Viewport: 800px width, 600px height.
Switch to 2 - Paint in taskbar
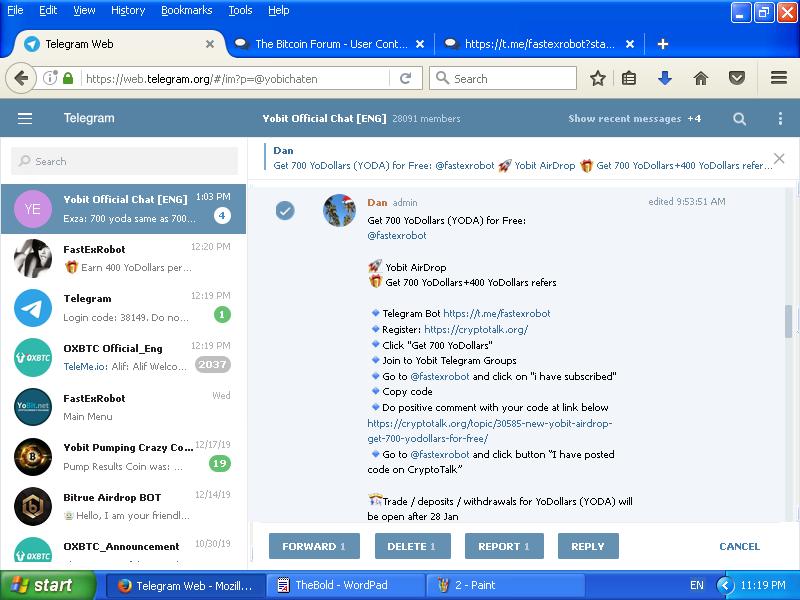pos(505,585)
